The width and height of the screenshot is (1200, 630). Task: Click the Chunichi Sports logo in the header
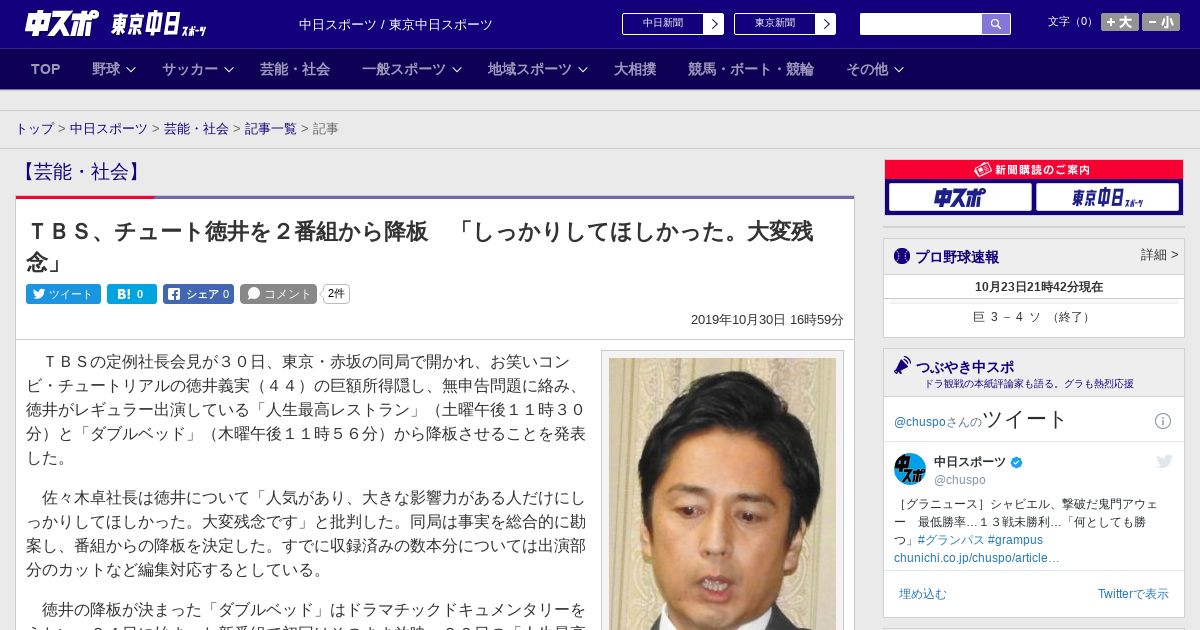pos(62,23)
